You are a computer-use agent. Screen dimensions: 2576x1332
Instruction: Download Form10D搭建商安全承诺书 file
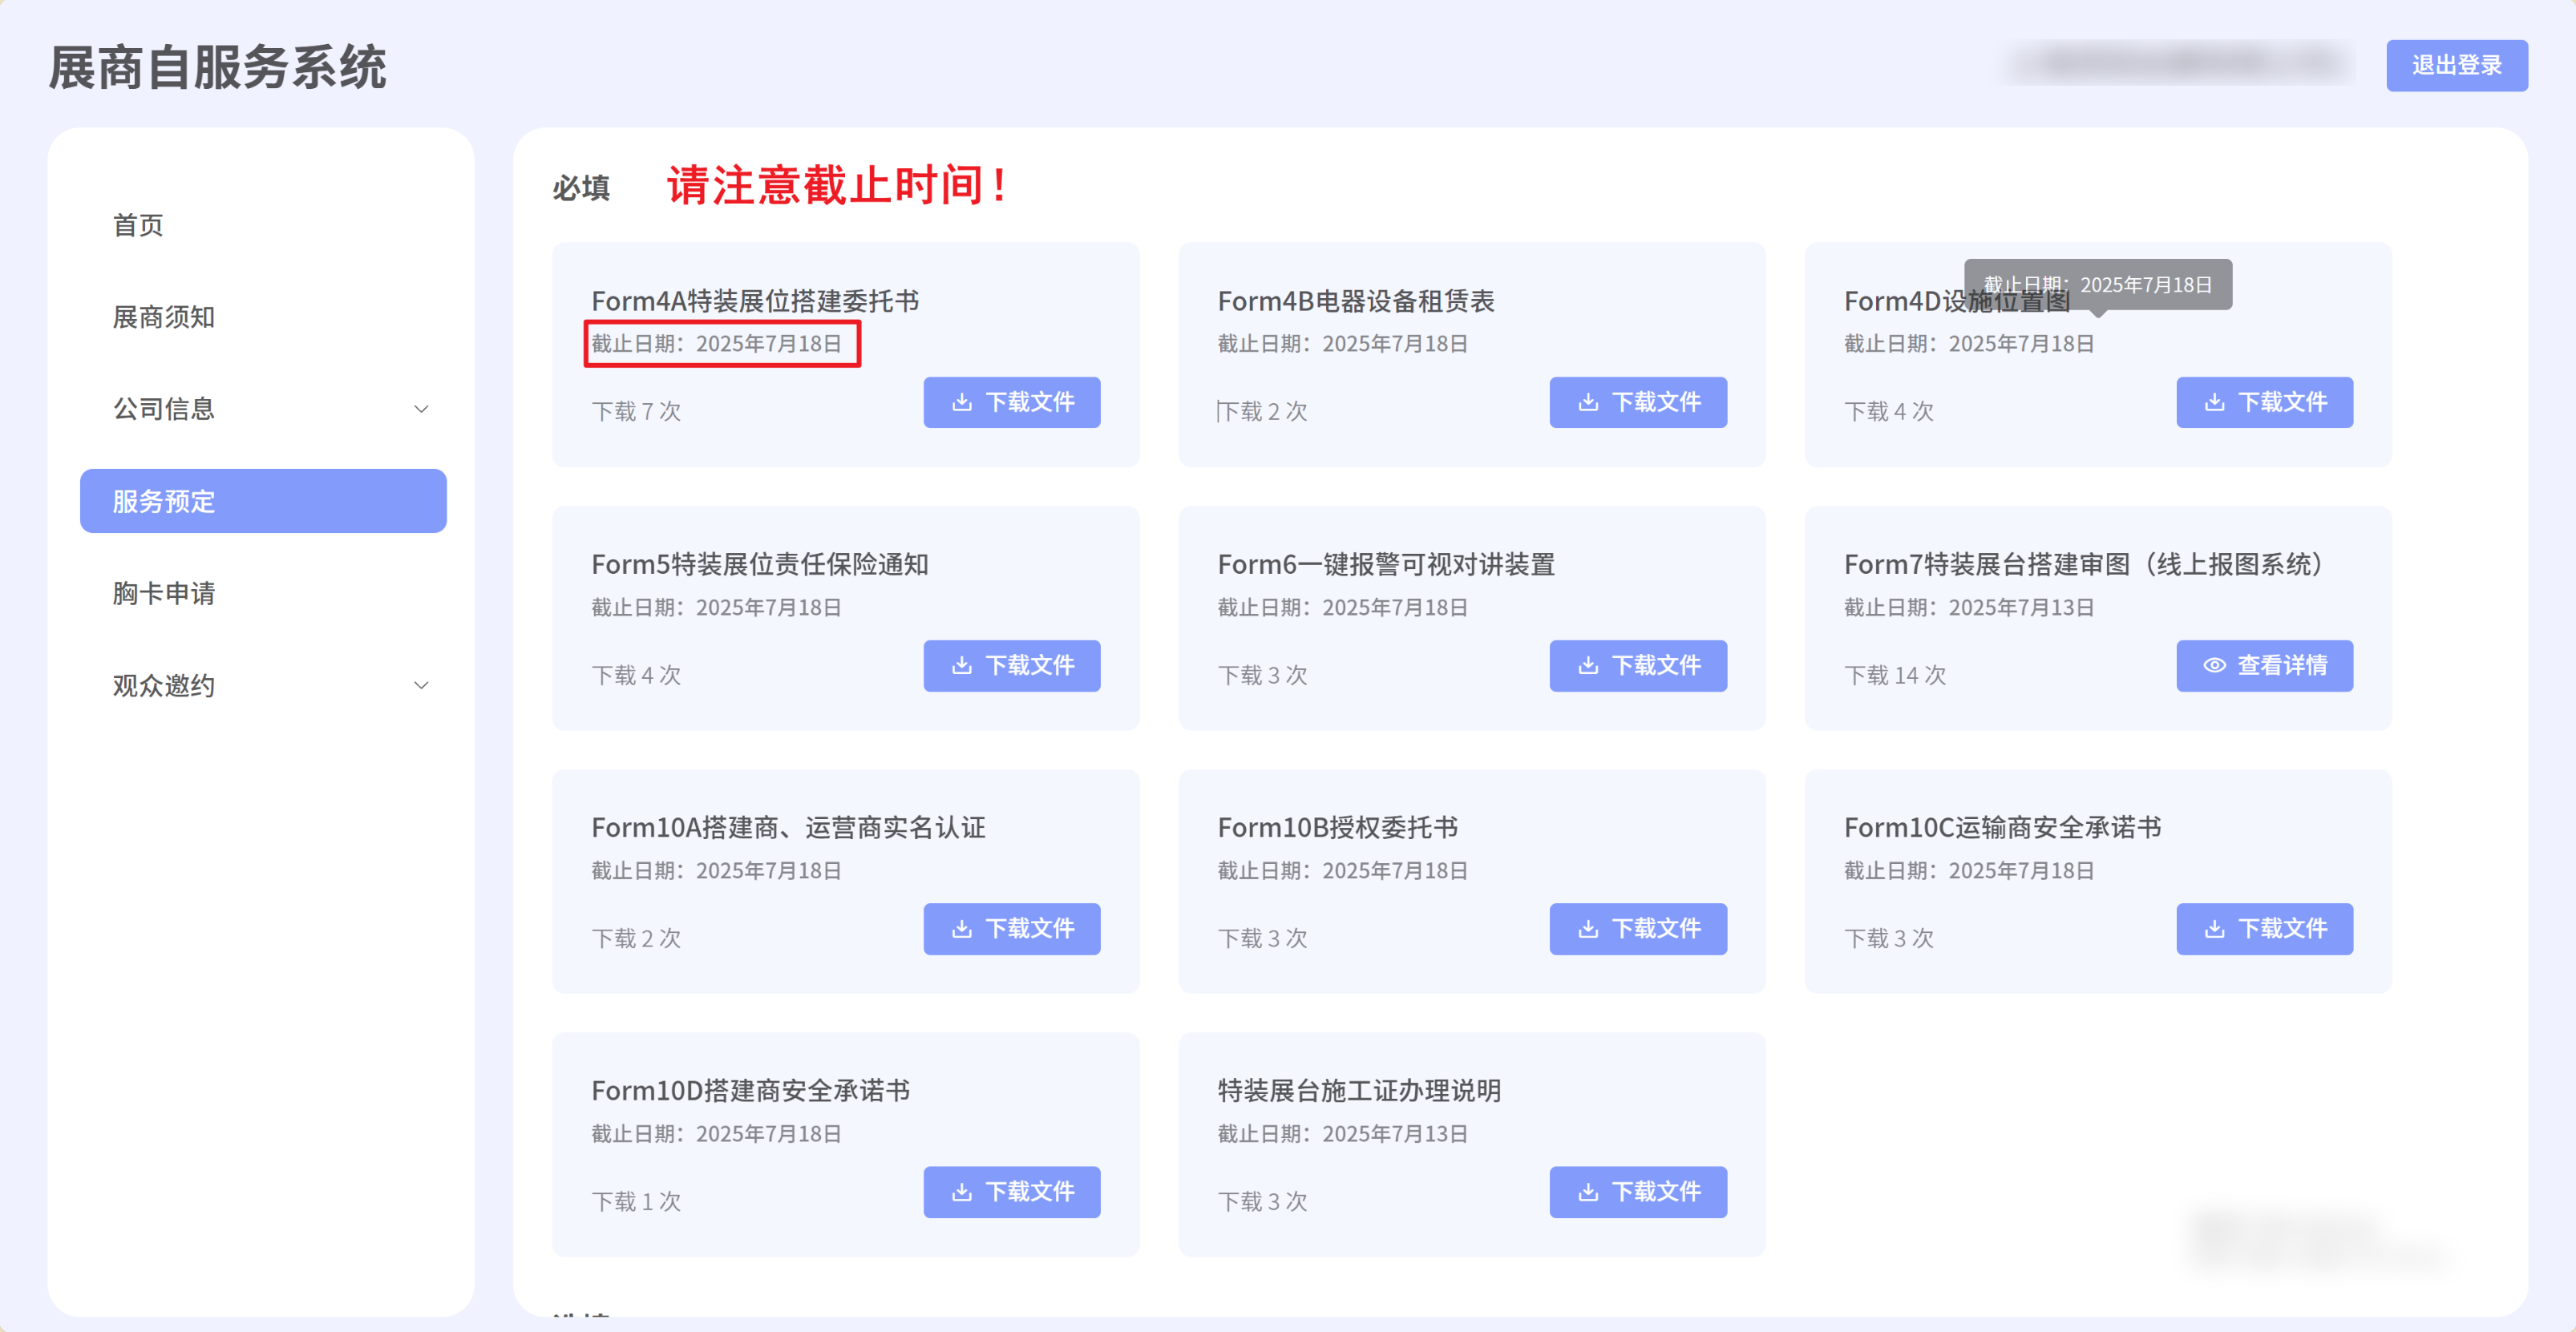(x=1011, y=1191)
